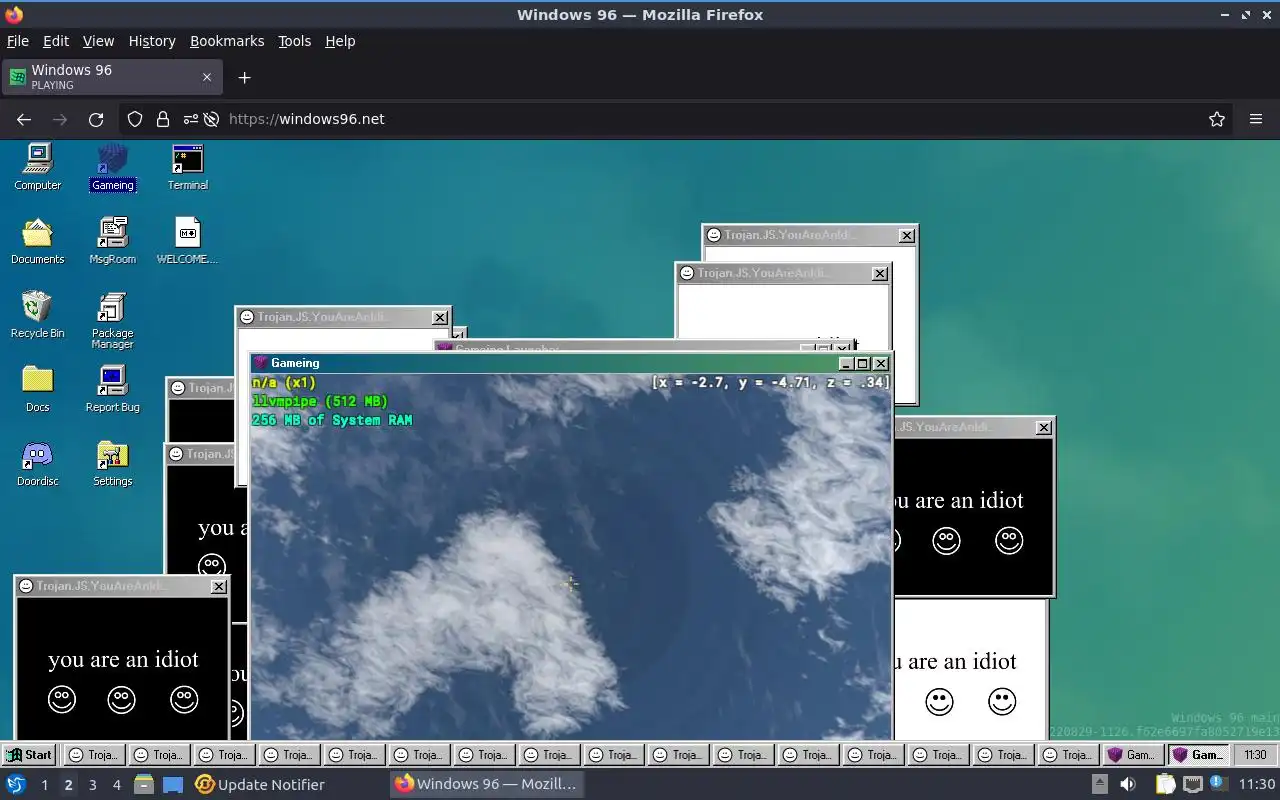Click the crosshair in the Gameing viewport
Screen dimensions: 1280x800
(x=570, y=583)
